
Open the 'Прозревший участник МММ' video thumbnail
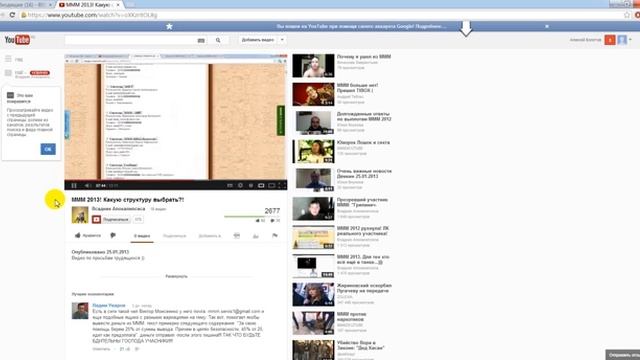tap(313, 209)
